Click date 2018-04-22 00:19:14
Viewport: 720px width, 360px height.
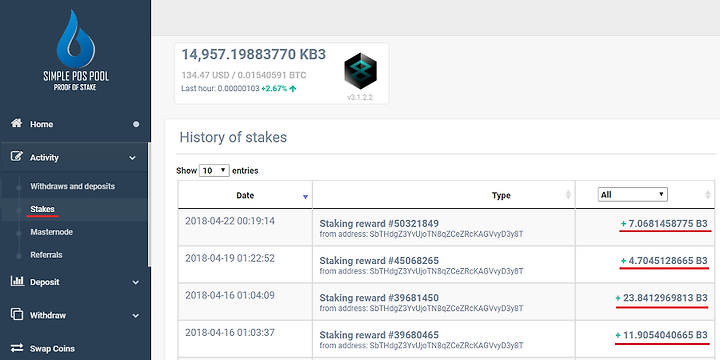(230, 221)
